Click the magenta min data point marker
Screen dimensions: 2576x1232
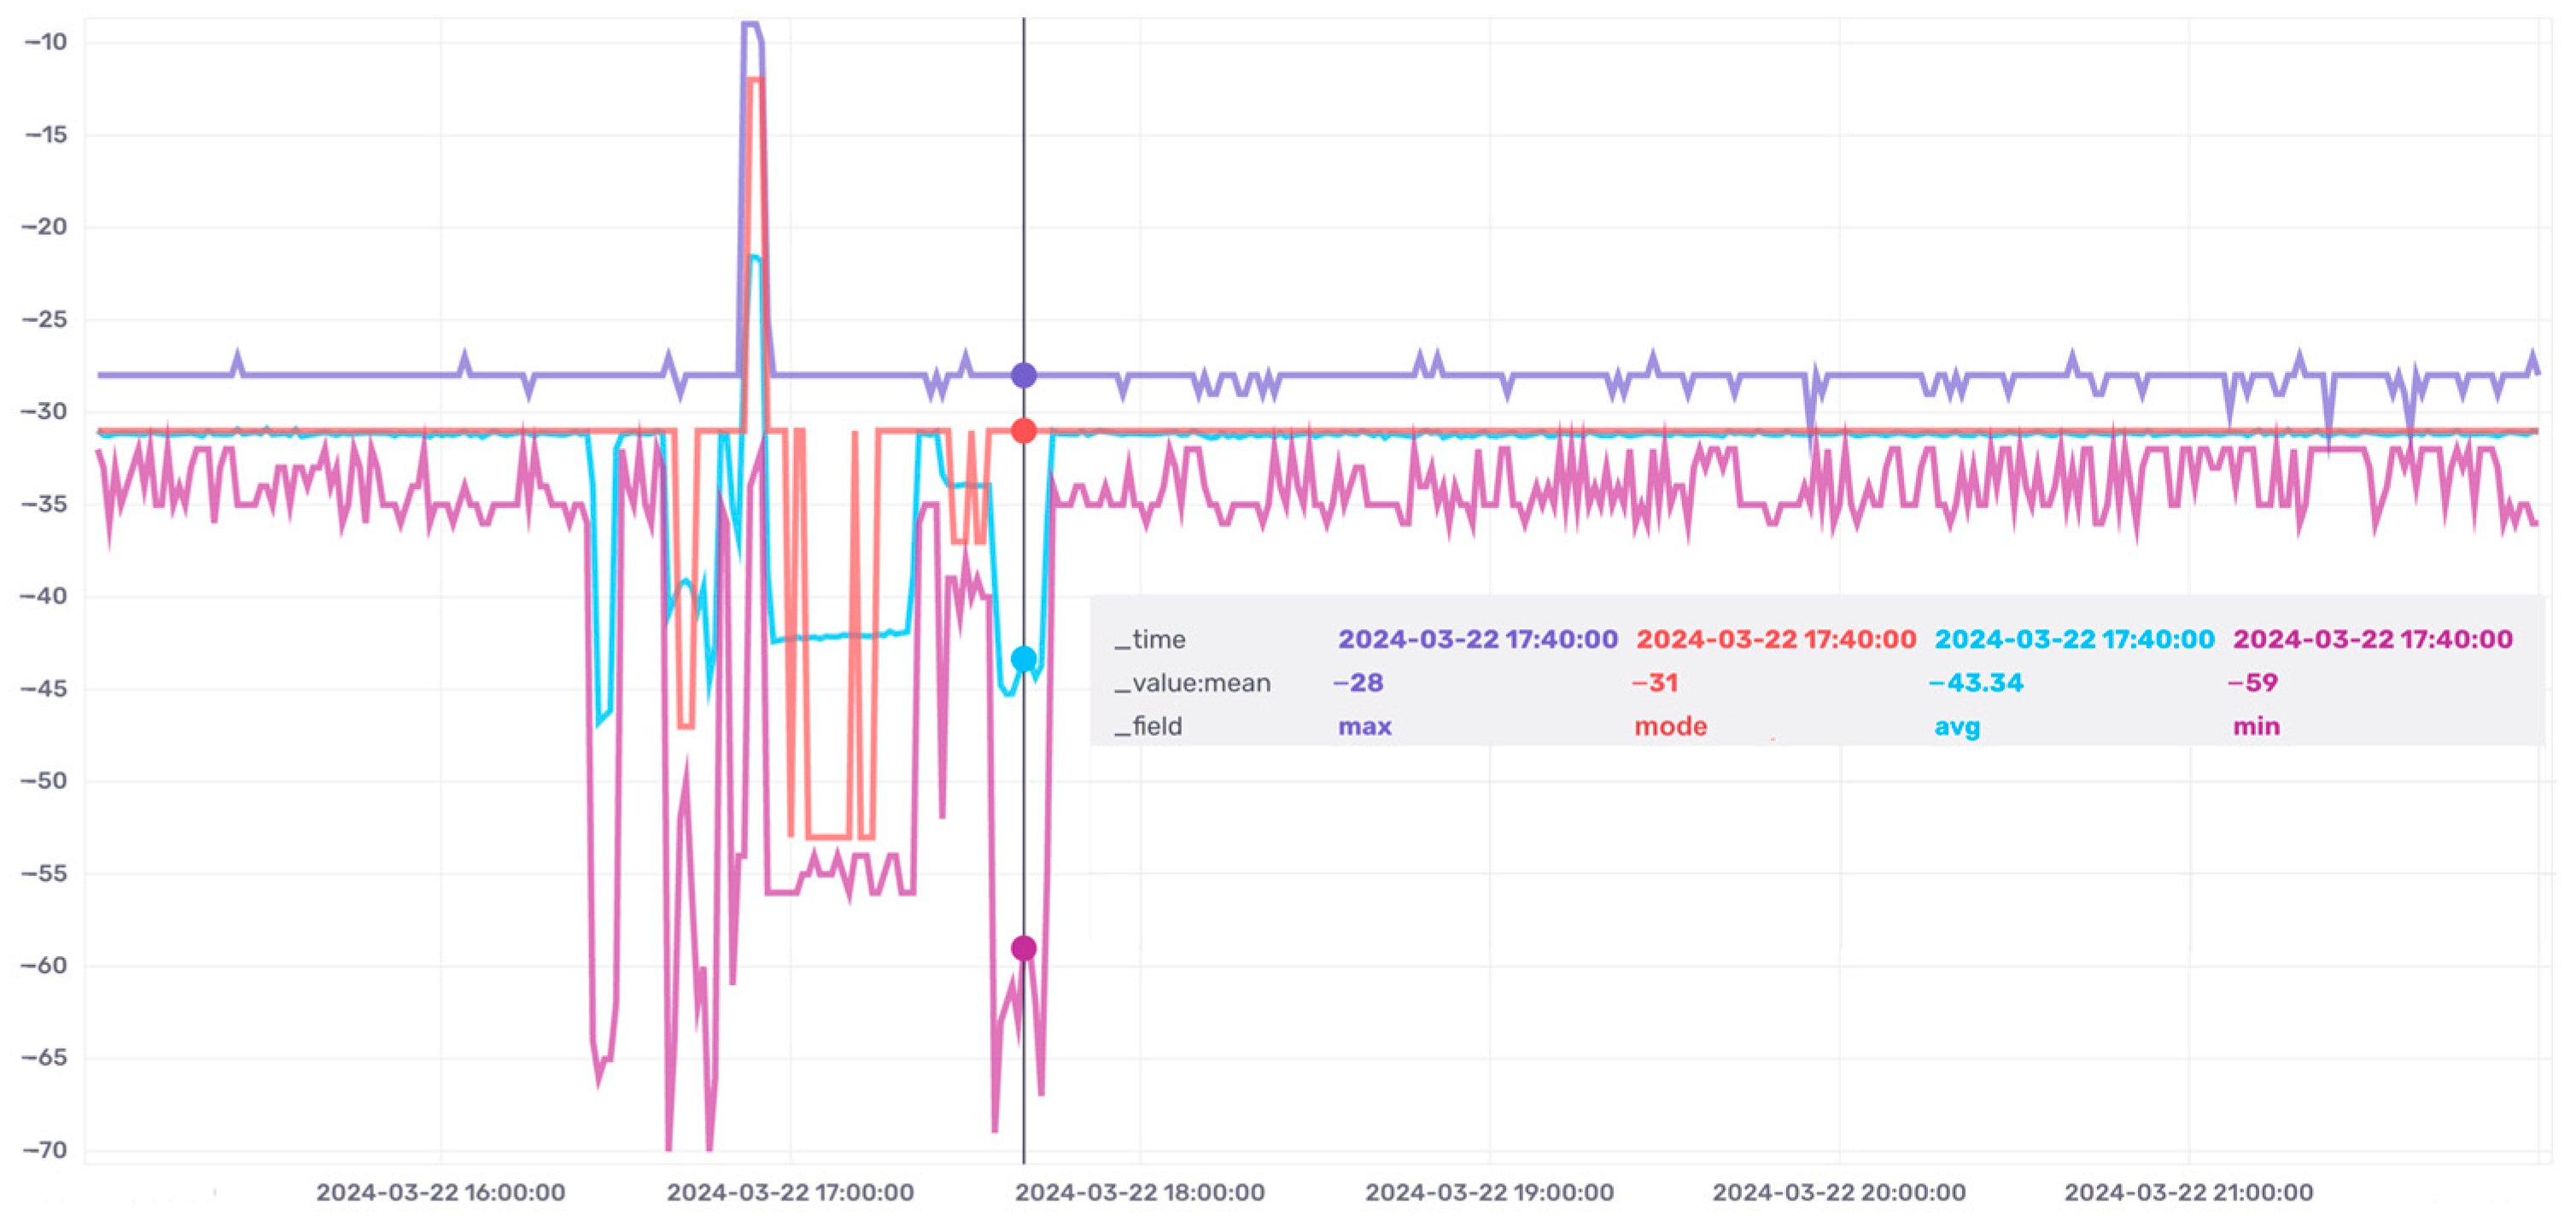pyautogui.click(x=1023, y=948)
